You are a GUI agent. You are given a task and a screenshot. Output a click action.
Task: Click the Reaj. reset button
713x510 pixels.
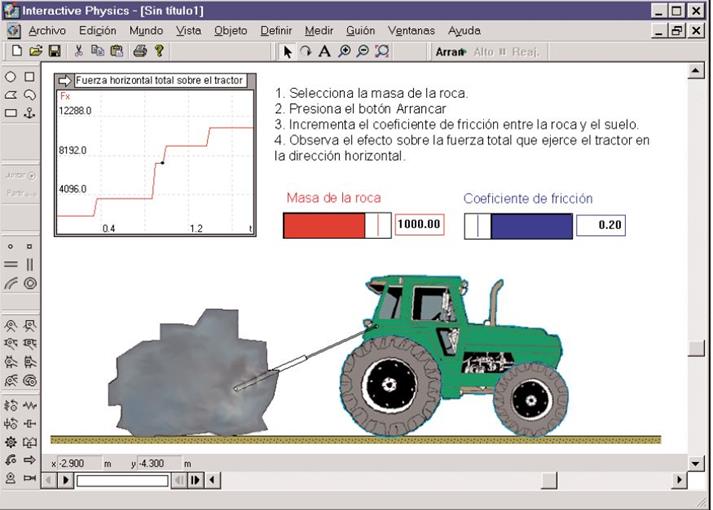[x=526, y=52]
